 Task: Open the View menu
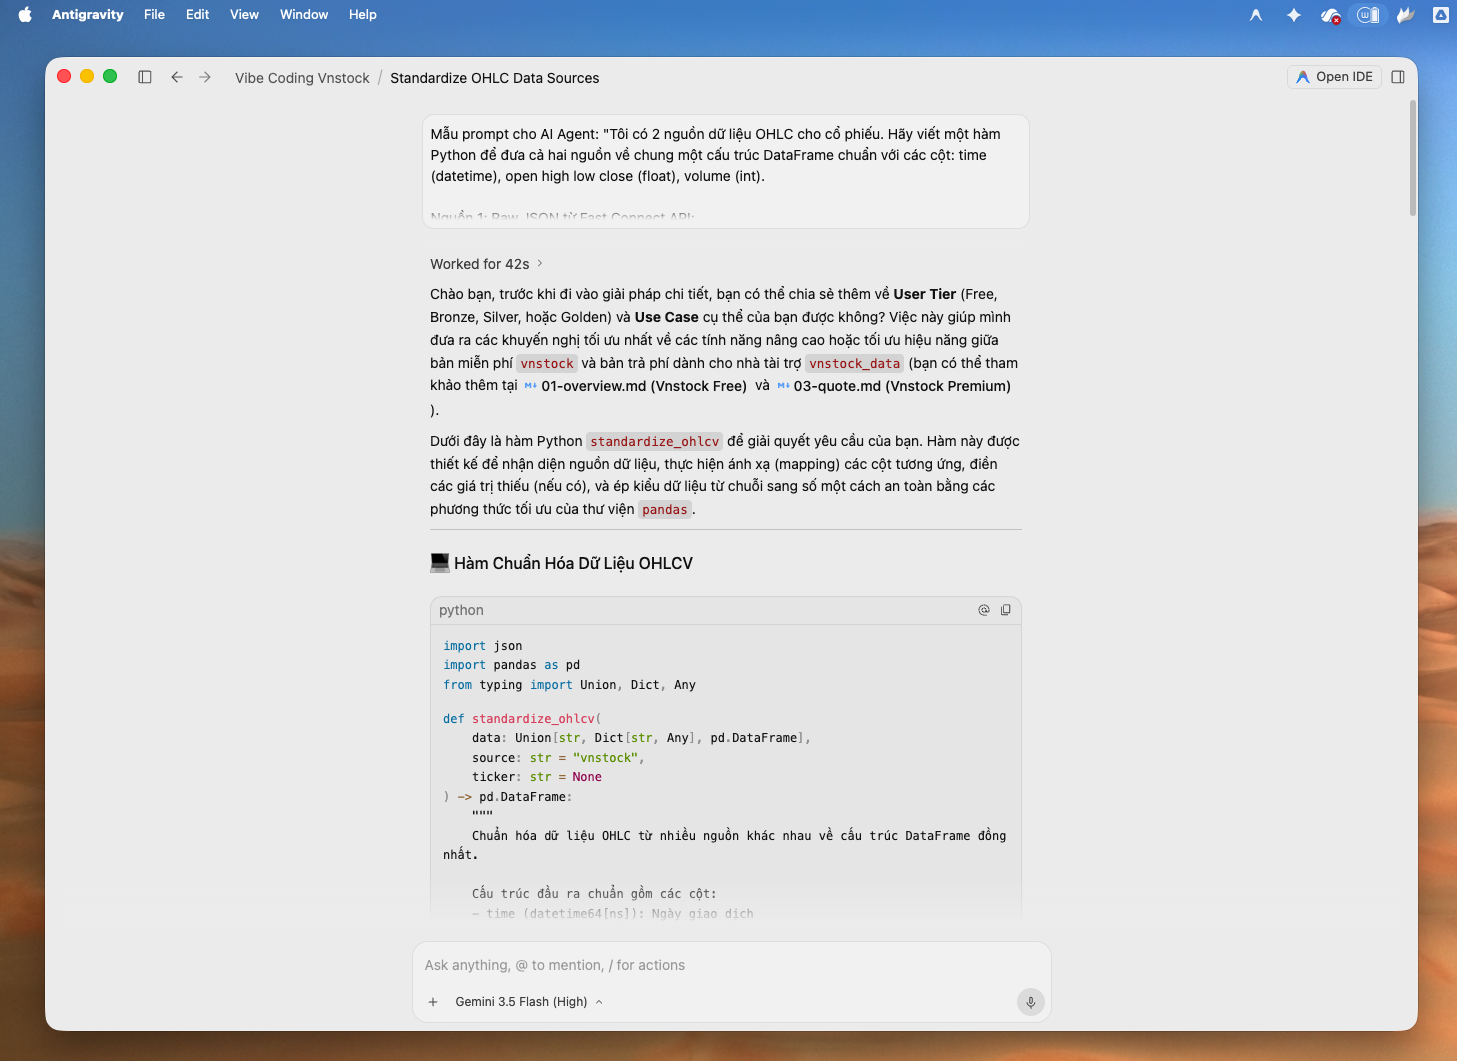click(245, 15)
